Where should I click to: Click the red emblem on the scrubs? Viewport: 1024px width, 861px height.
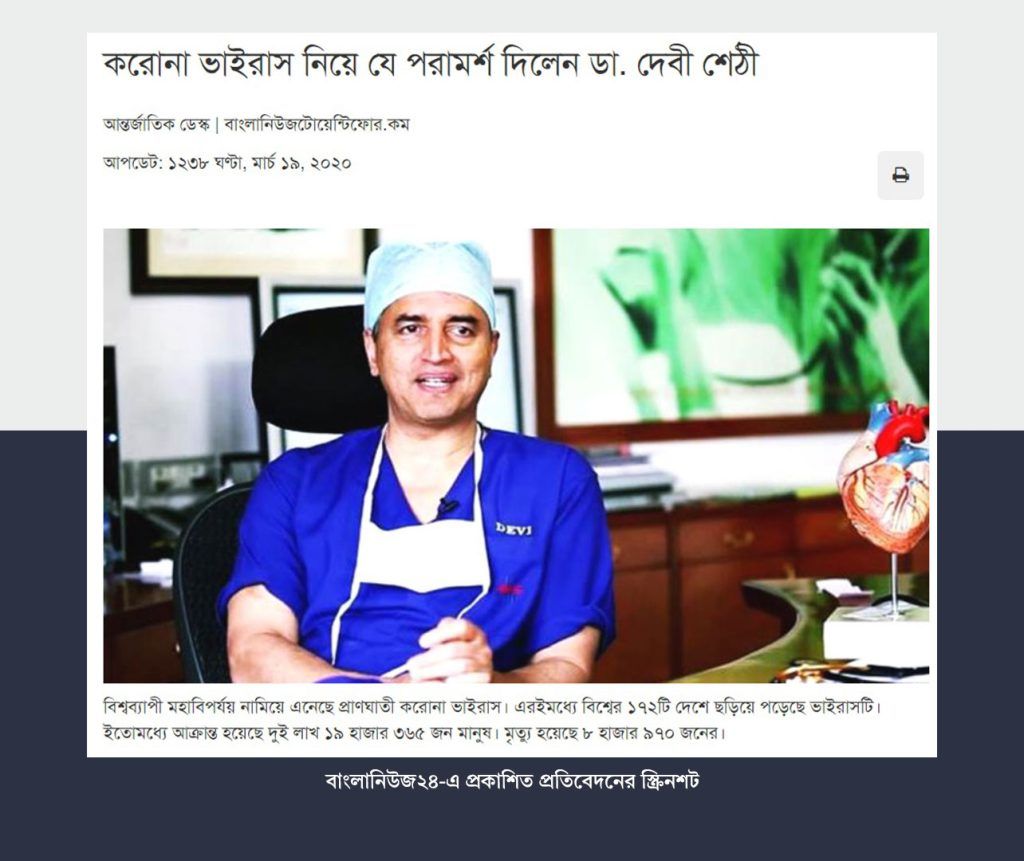(509, 589)
